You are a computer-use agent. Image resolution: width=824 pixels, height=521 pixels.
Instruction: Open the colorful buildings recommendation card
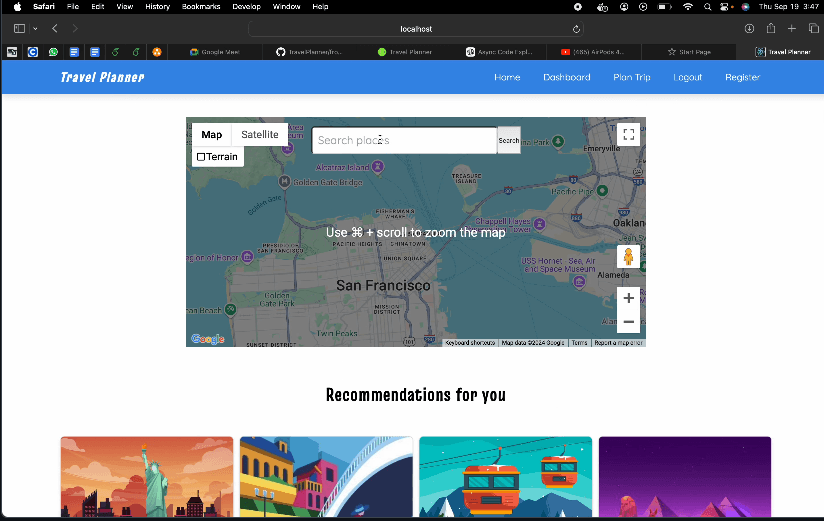[x=326, y=476]
